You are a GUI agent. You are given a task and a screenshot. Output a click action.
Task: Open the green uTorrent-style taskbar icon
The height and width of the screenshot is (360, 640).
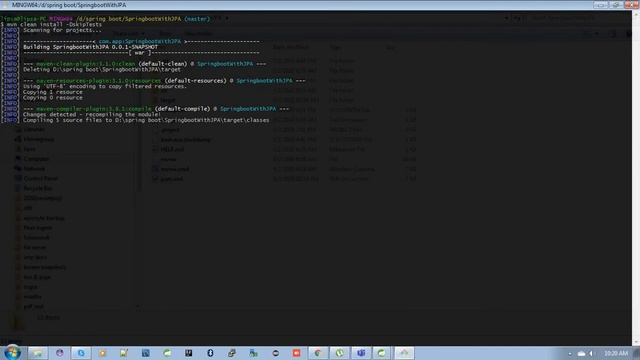click(339, 353)
